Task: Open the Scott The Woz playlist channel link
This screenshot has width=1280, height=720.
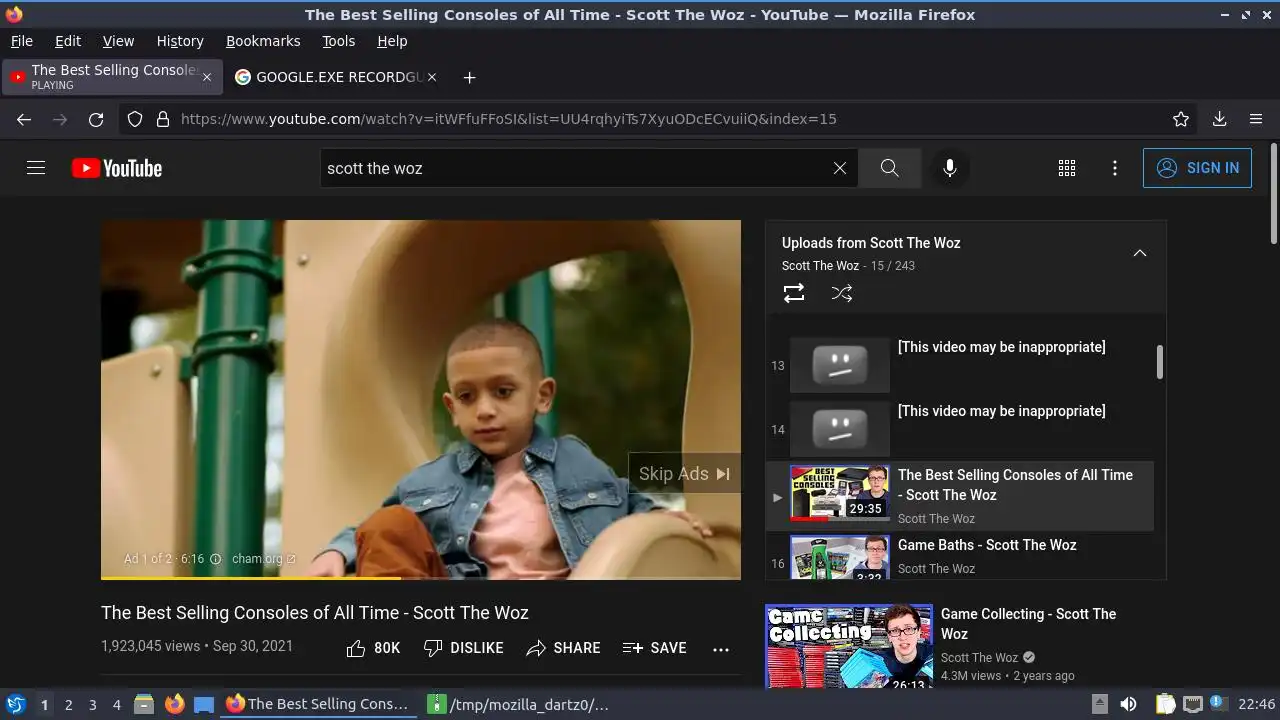Action: point(820,266)
